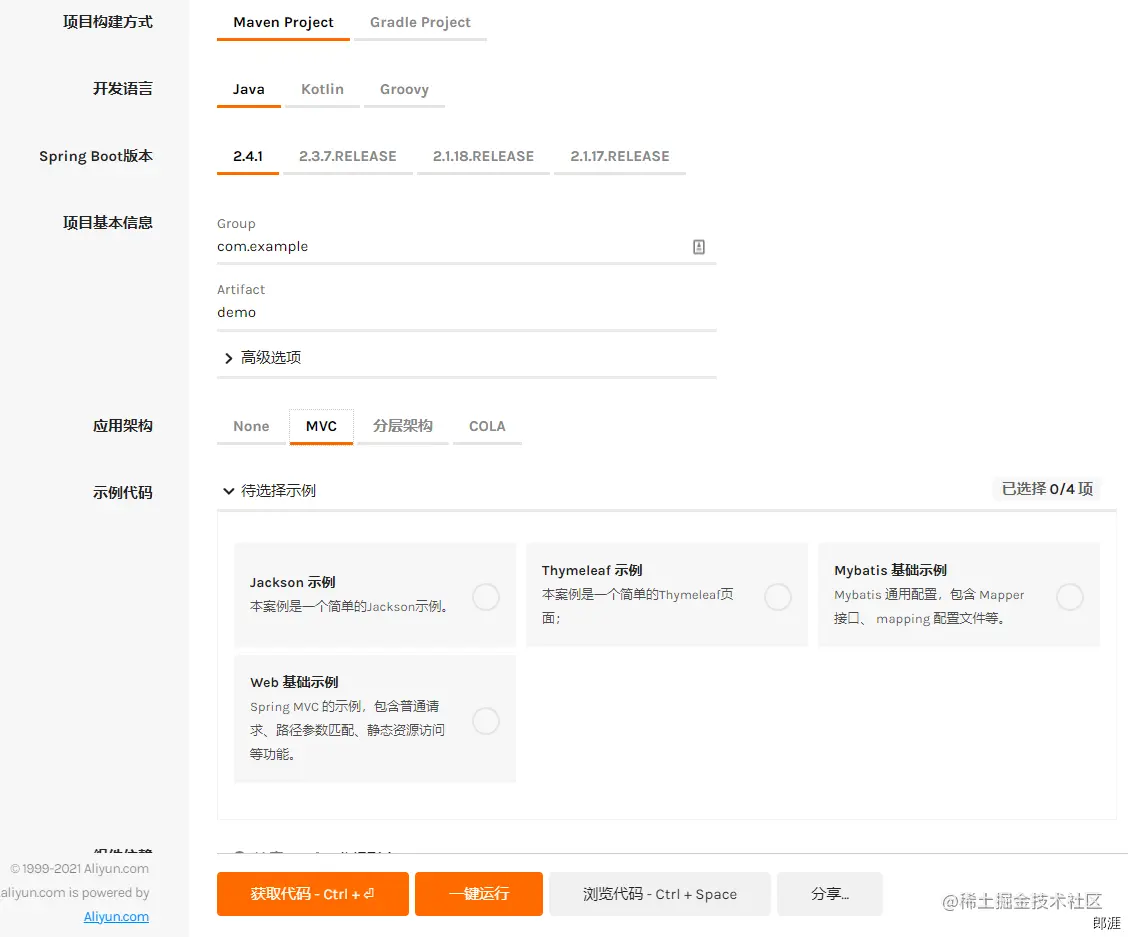The height and width of the screenshot is (937, 1128).
Task: Click the Spring Boot版本 section label
Action: (x=96, y=156)
